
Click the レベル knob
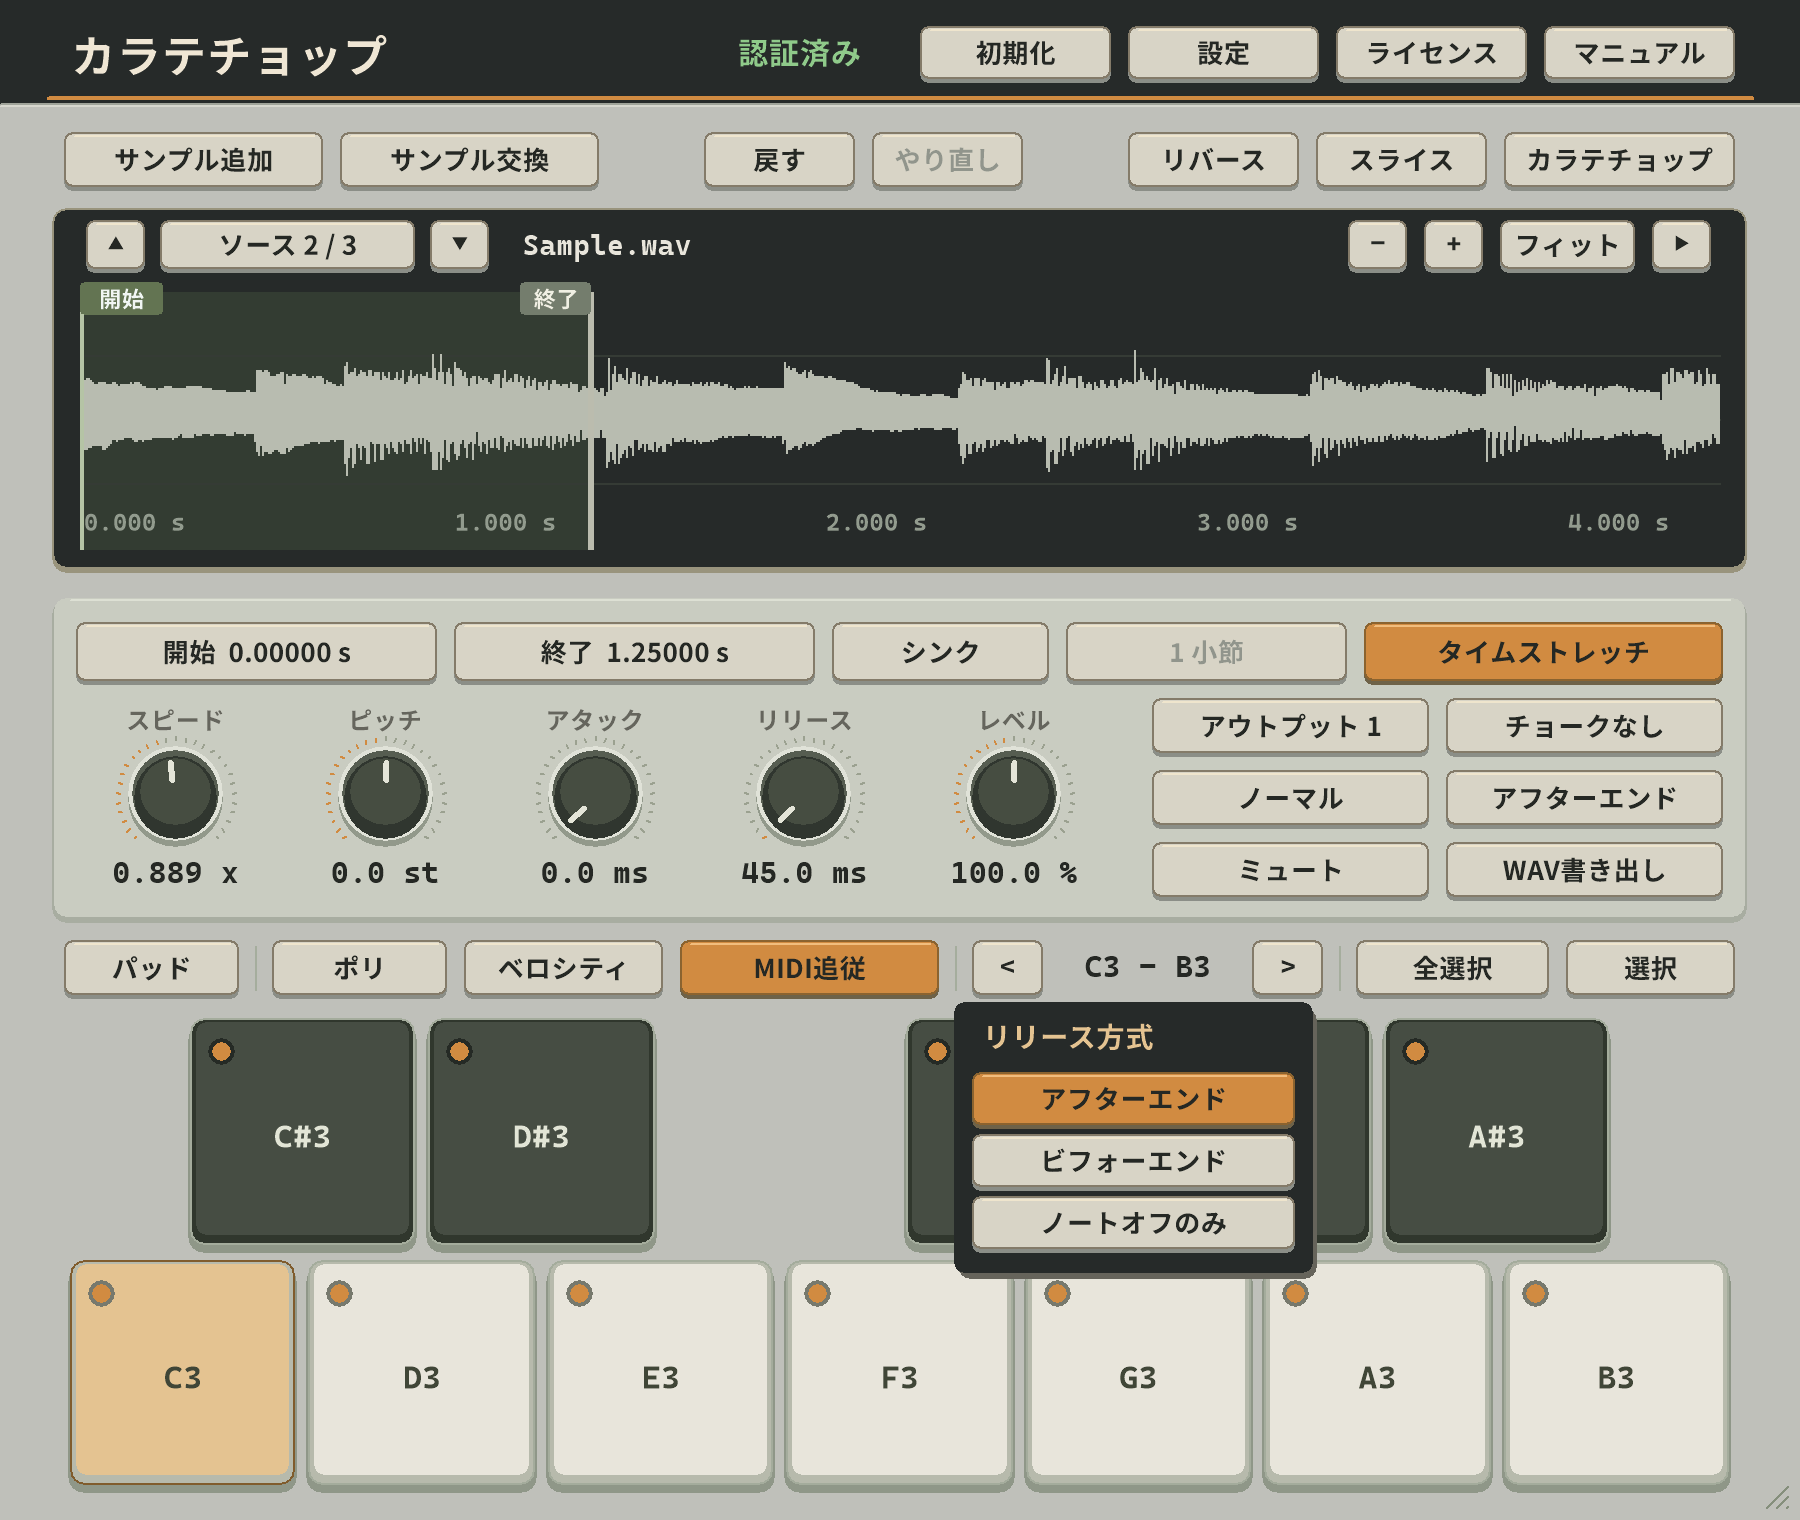pyautogui.click(x=1014, y=796)
